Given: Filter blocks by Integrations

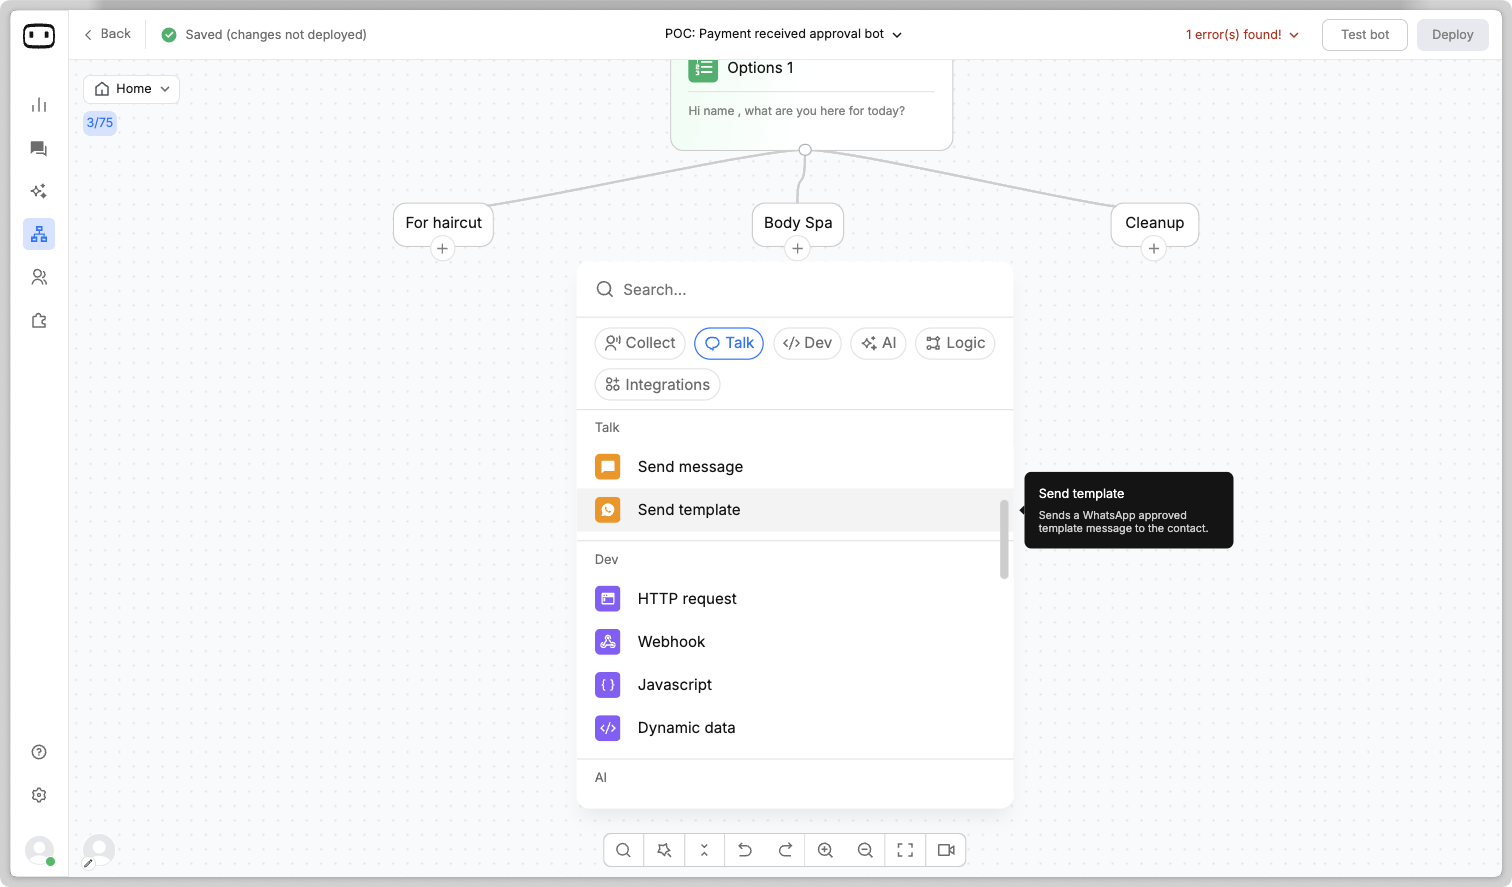Looking at the screenshot, I should [657, 385].
